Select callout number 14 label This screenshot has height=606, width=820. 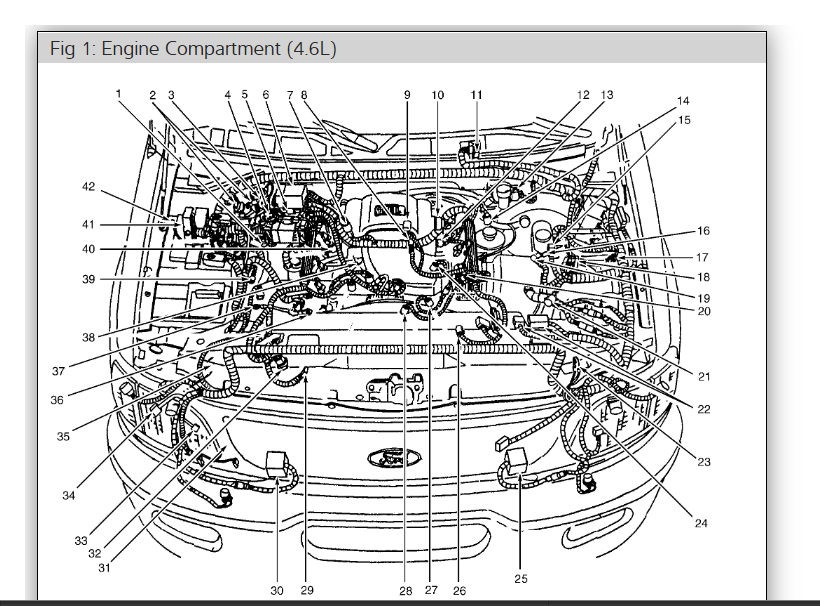coord(683,100)
